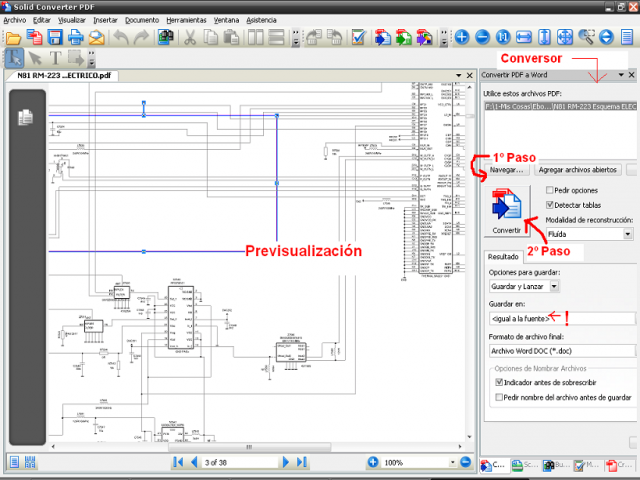Click the green arrow PDF conversion icon

[404, 38]
